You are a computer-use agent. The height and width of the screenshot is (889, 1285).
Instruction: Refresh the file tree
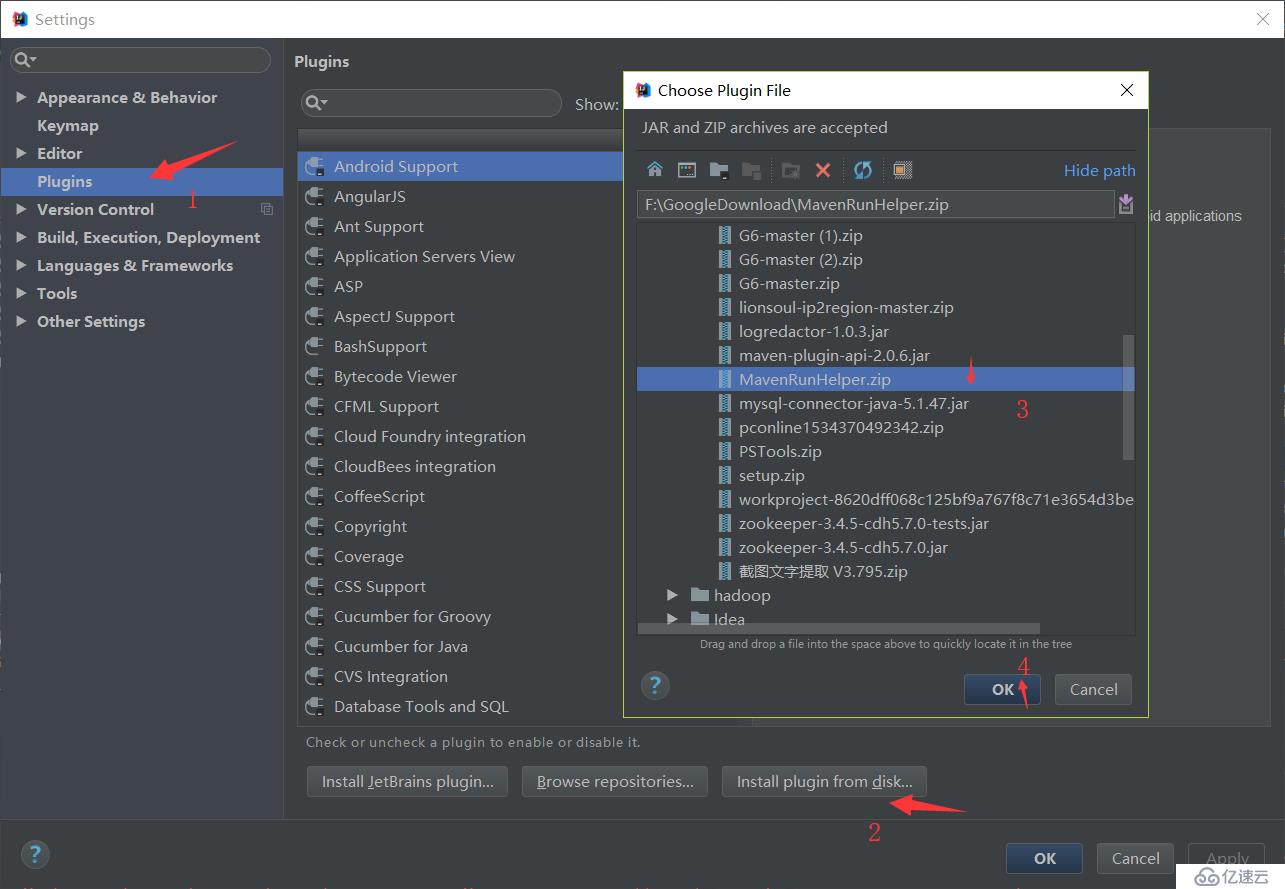pyautogui.click(x=863, y=170)
